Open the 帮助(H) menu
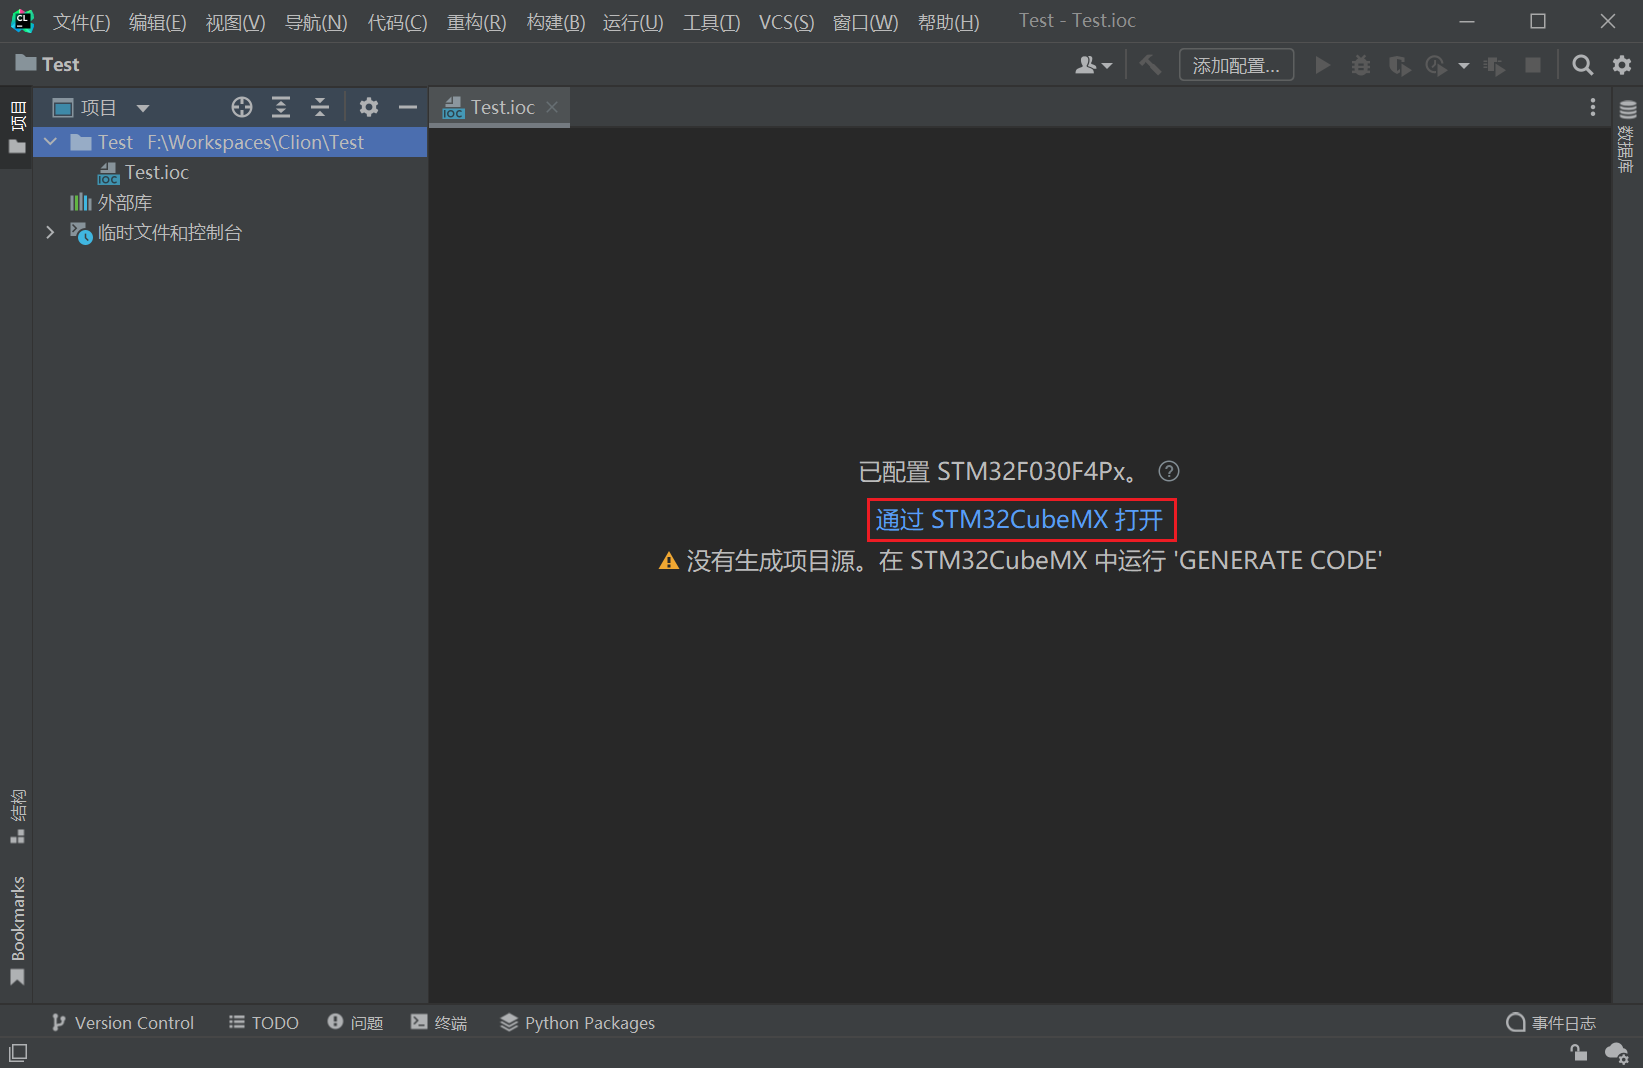Viewport: 1643px width, 1068px height. [x=948, y=22]
